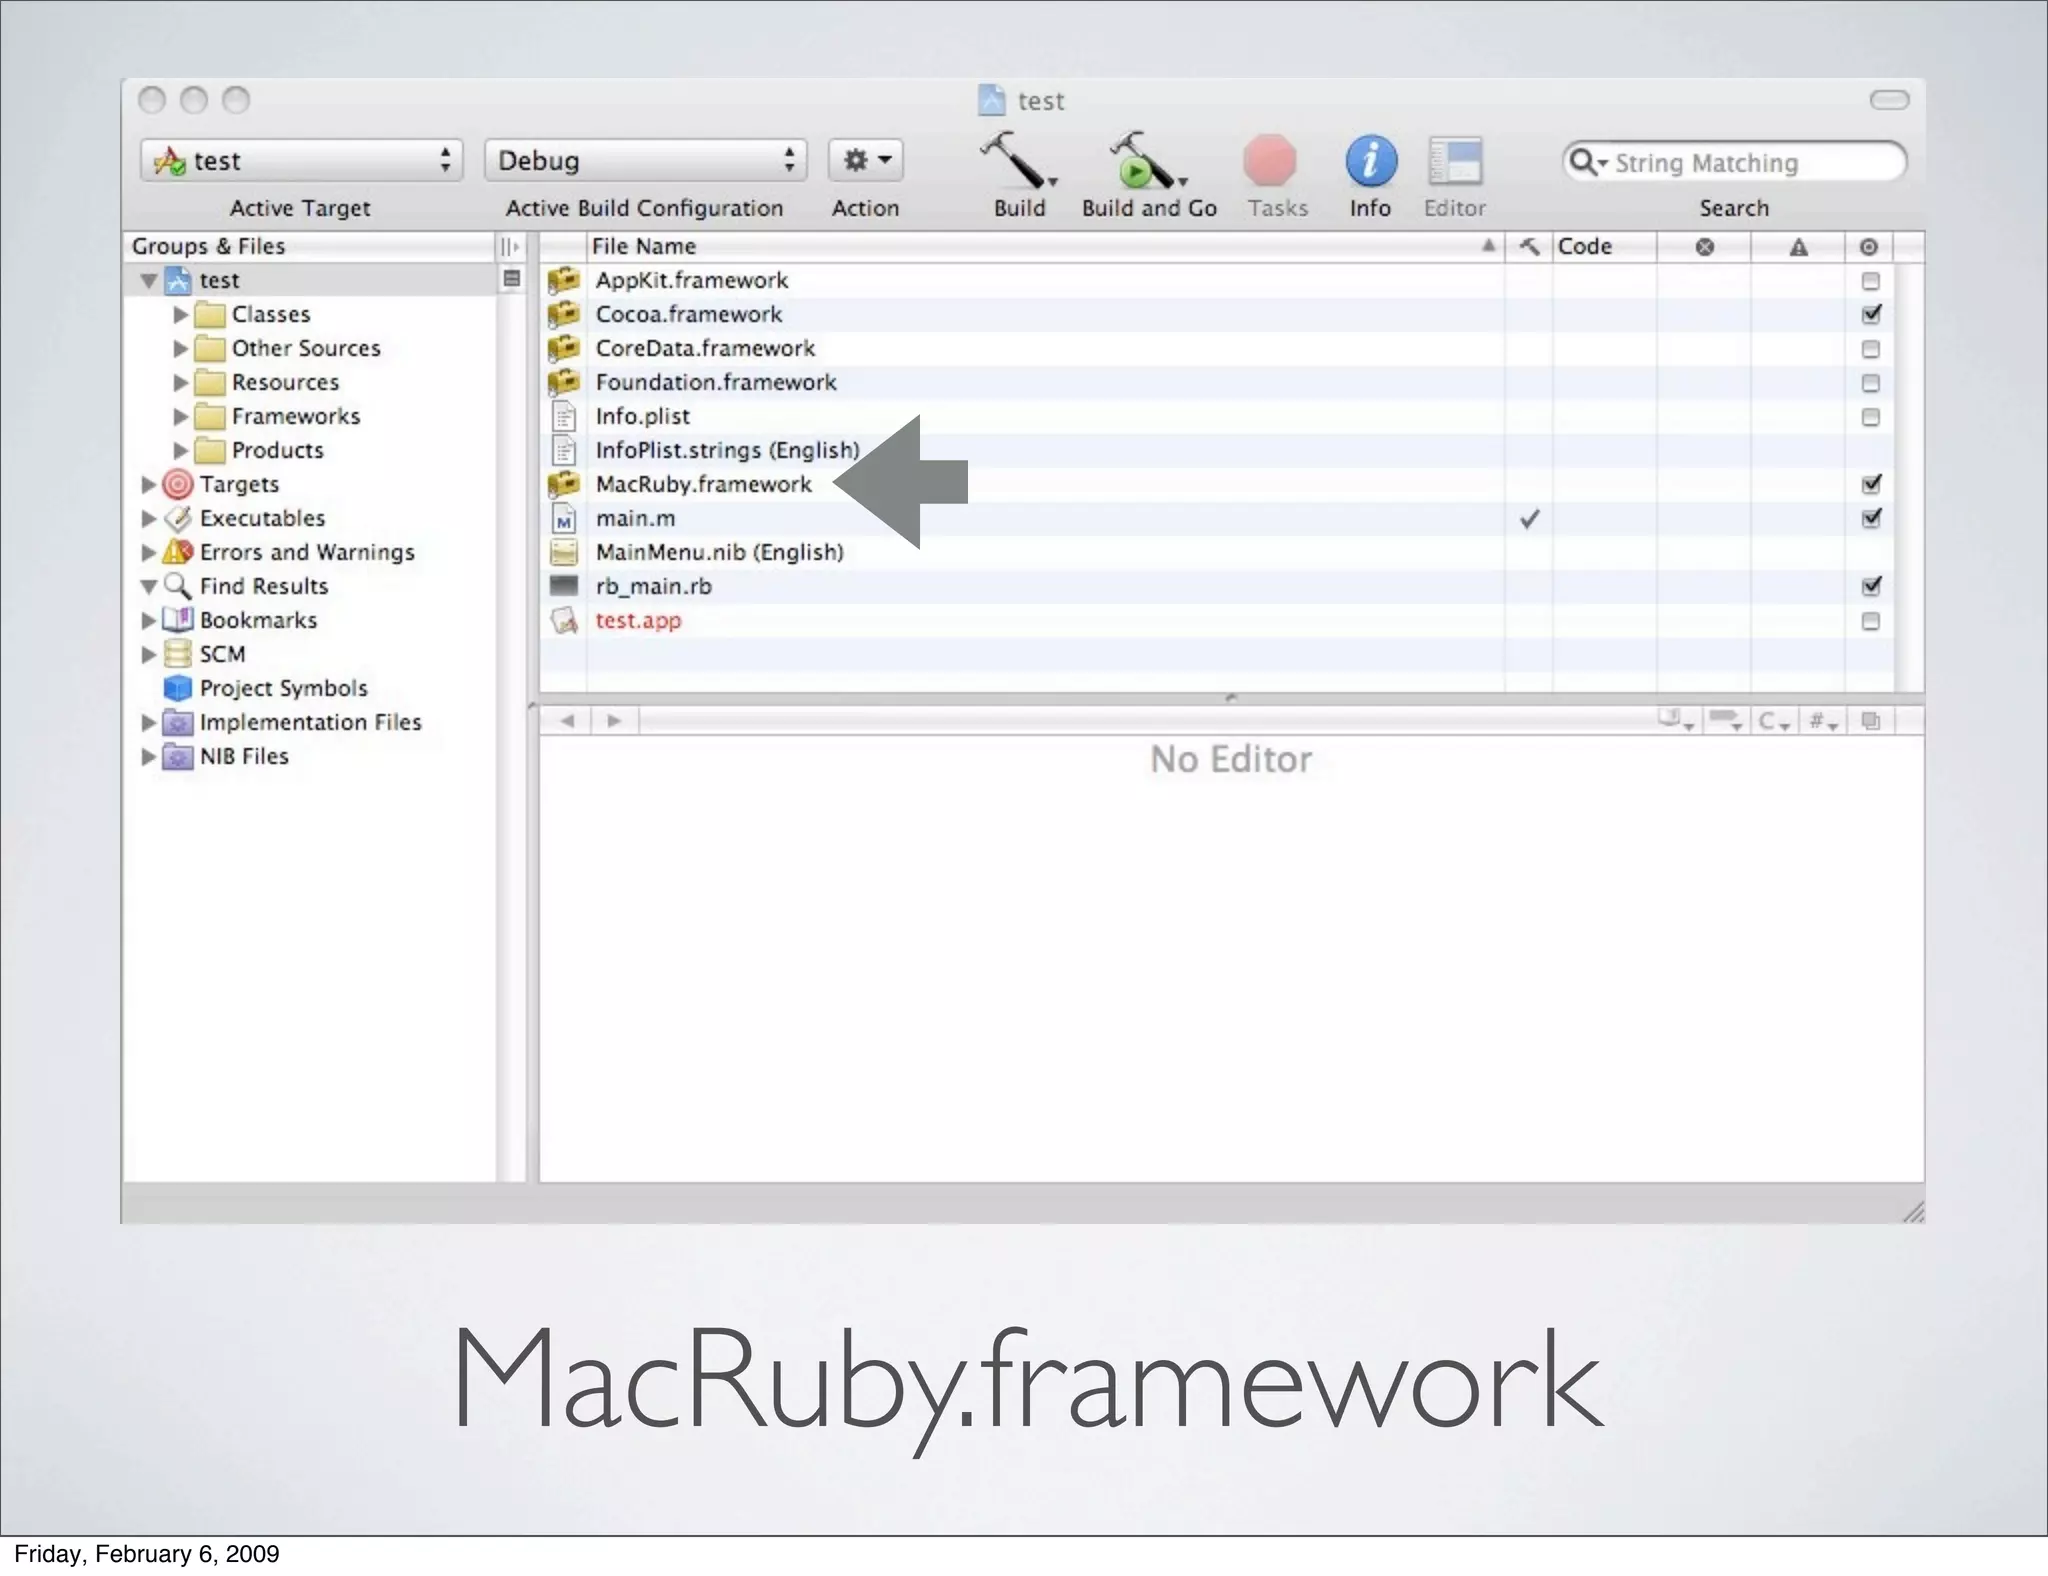Select the Implementation Files smart folder icon
The height and width of the screenshot is (1576, 2048).
coord(177,722)
